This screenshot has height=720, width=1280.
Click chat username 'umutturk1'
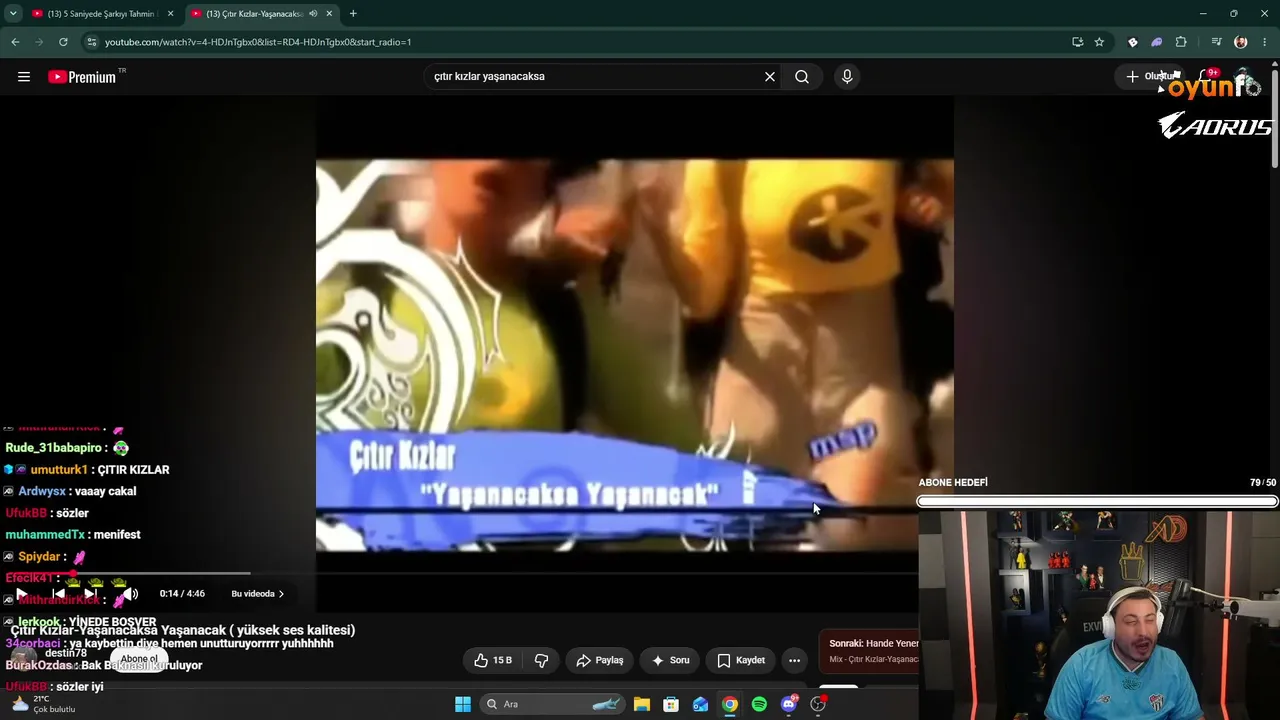[60, 470]
